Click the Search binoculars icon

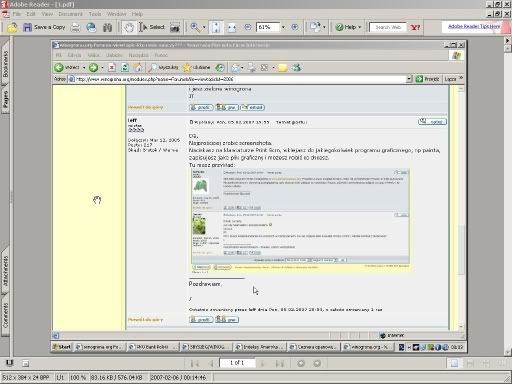pyautogui.click(x=107, y=27)
